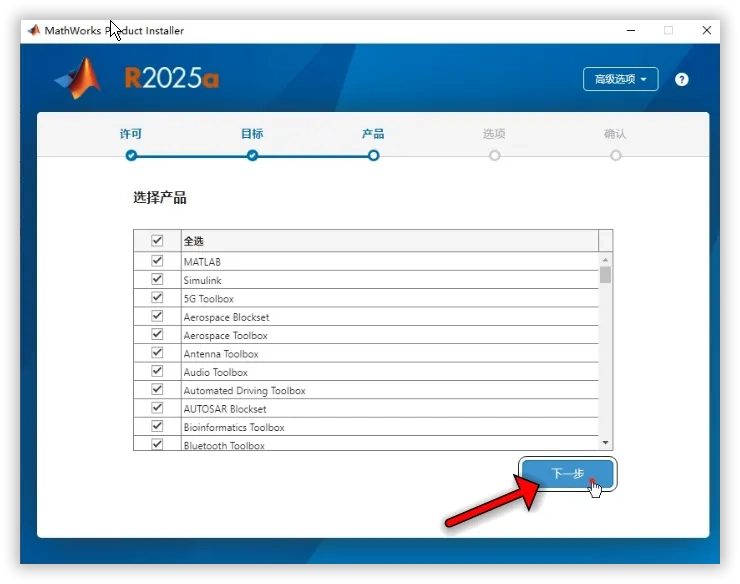Click the 确认 step progress circle
740x584 pixels.
[x=615, y=155]
